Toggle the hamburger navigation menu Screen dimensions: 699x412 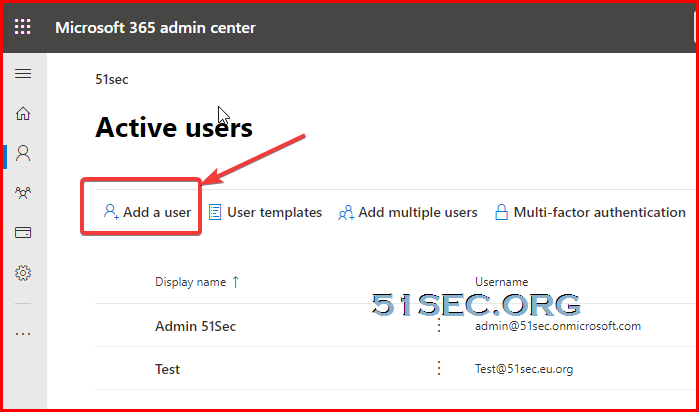tap(23, 73)
